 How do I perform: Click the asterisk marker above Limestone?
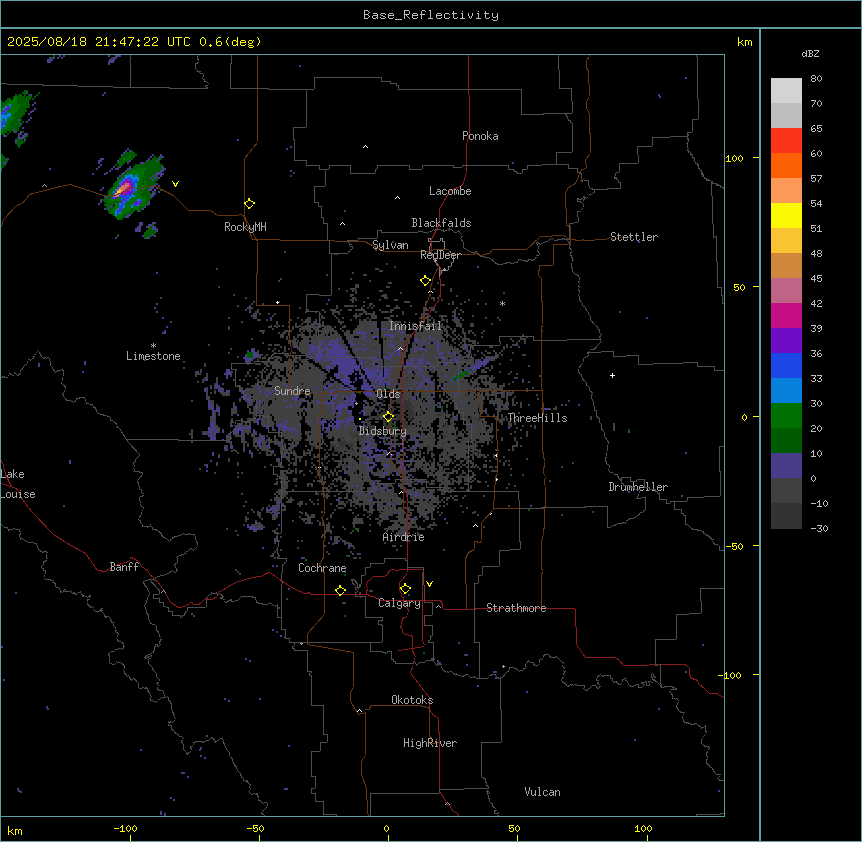tap(153, 346)
